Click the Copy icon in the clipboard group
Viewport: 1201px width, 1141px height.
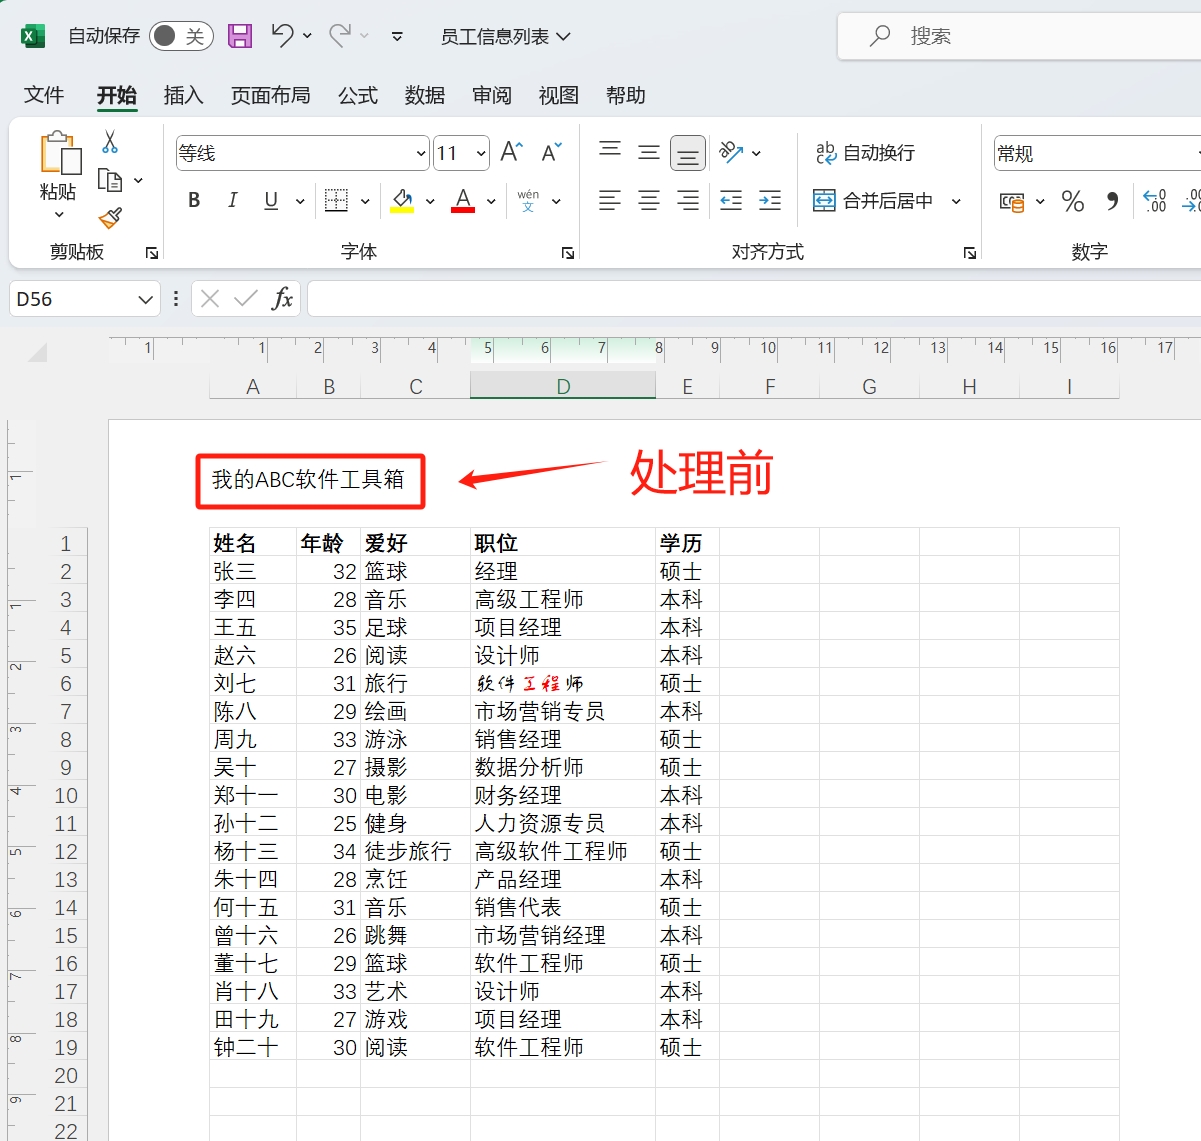(x=112, y=180)
